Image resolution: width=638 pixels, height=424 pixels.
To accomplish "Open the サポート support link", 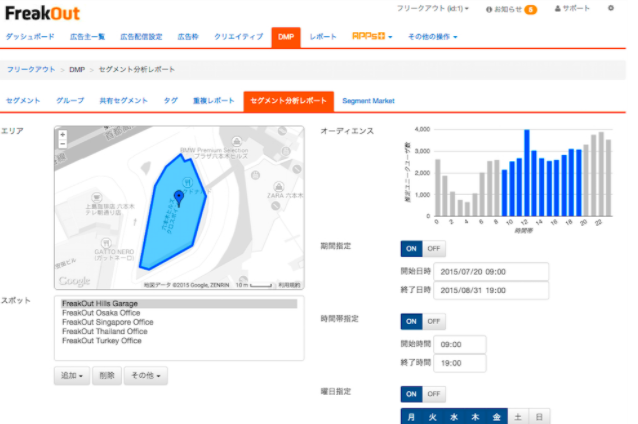I will (572, 9).
